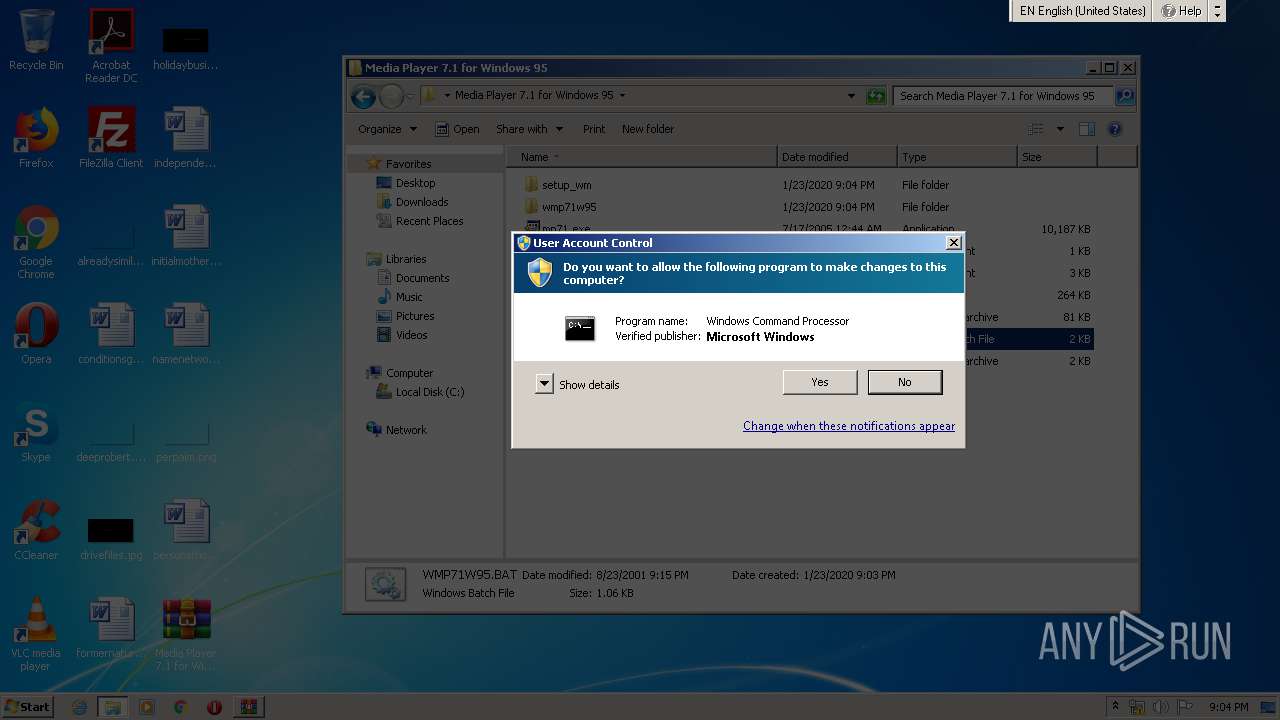Go forward in the Explorer window
The image size is (1280, 720).
(391, 96)
